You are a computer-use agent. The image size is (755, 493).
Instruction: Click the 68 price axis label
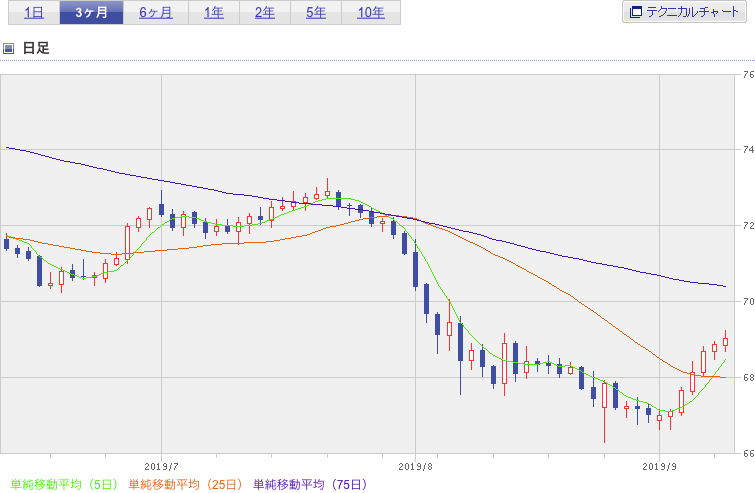click(748, 377)
